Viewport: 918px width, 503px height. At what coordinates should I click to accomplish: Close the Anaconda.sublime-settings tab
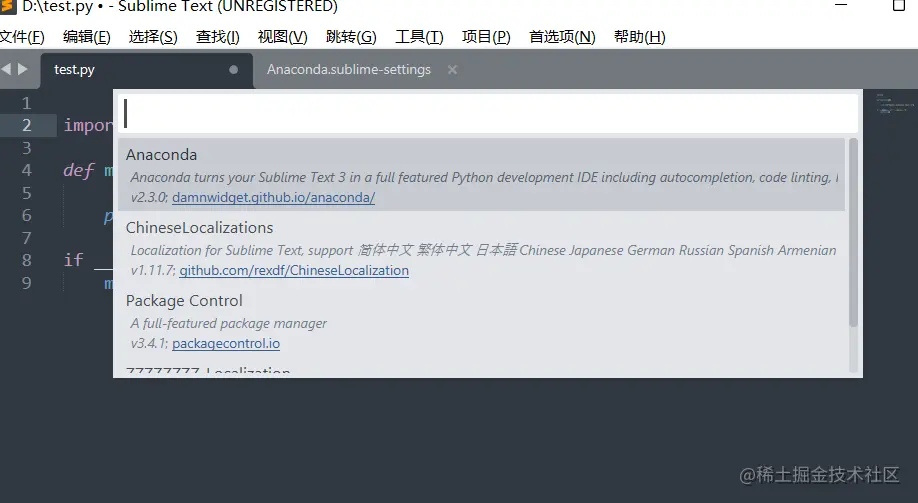[452, 70]
